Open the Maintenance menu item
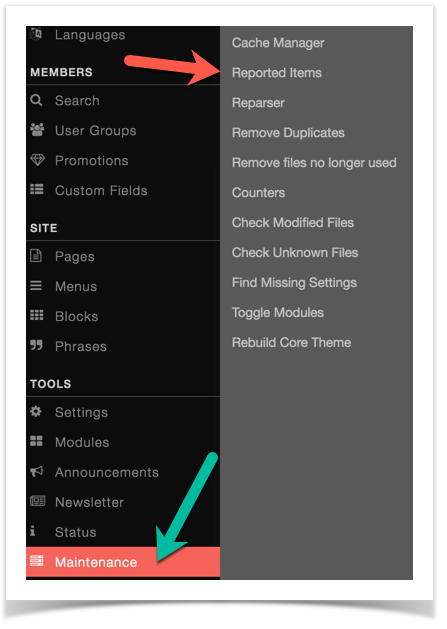 pos(123,562)
